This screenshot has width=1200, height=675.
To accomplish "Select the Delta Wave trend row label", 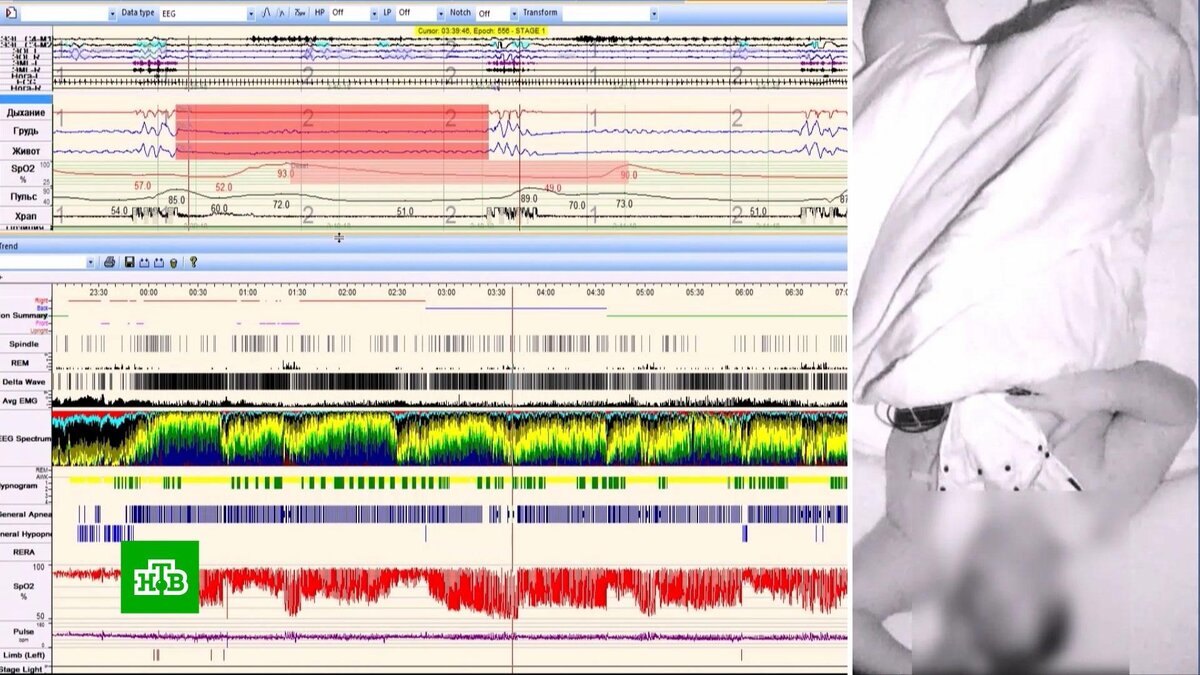I will [x=25, y=382].
